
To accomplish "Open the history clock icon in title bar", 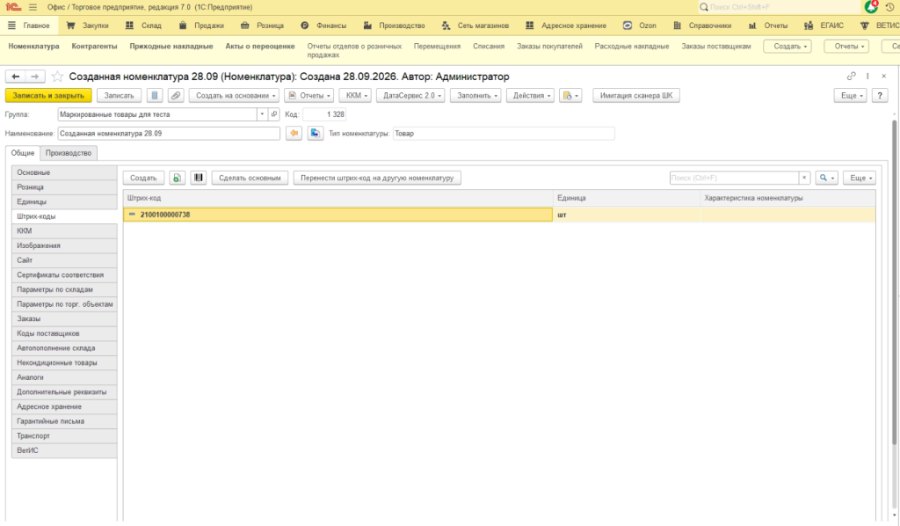I will point(890,7).
